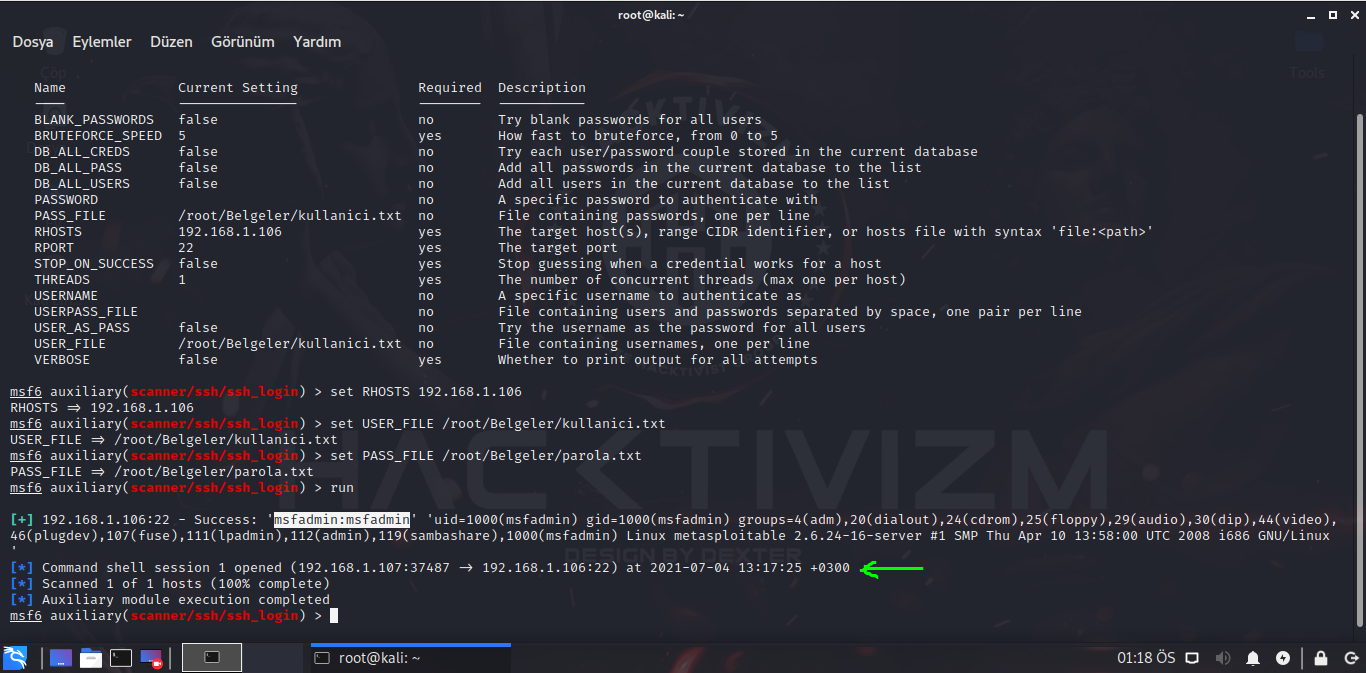Maximize the terminal window
This screenshot has height=673, width=1366.
(x=1332, y=15)
